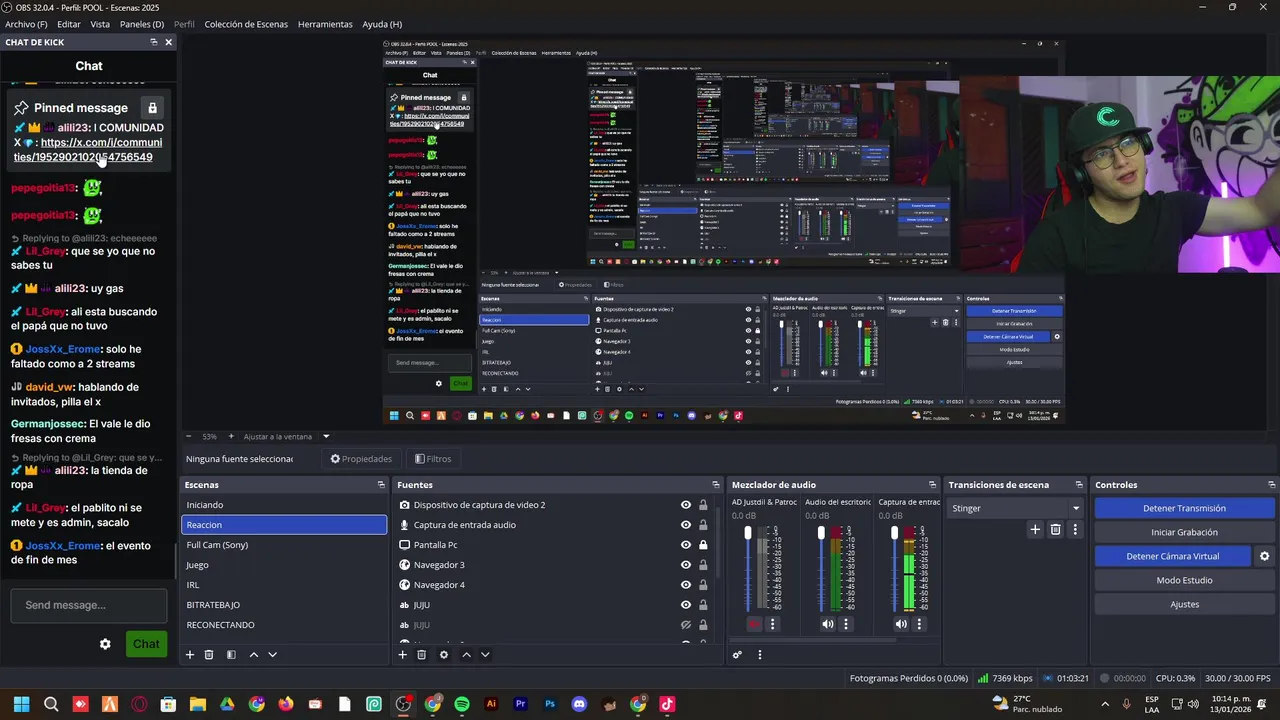Pop out the Fuentes dock panel
The image size is (1280, 720).
pyautogui.click(x=716, y=485)
